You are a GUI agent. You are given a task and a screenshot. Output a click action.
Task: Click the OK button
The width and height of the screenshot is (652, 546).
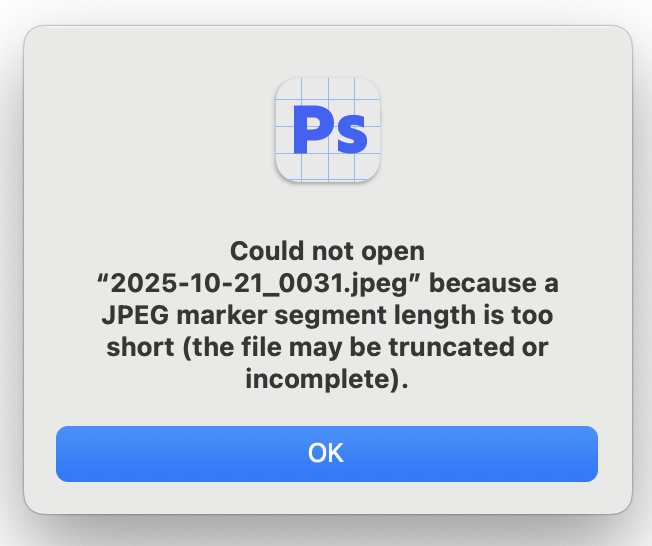tap(326, 453)
